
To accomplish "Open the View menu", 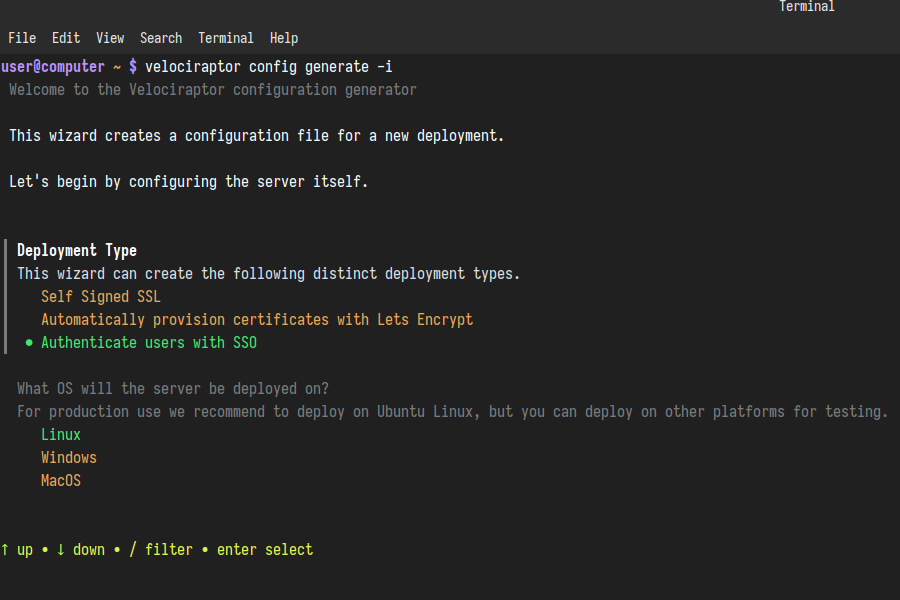I will pos(110,38).
